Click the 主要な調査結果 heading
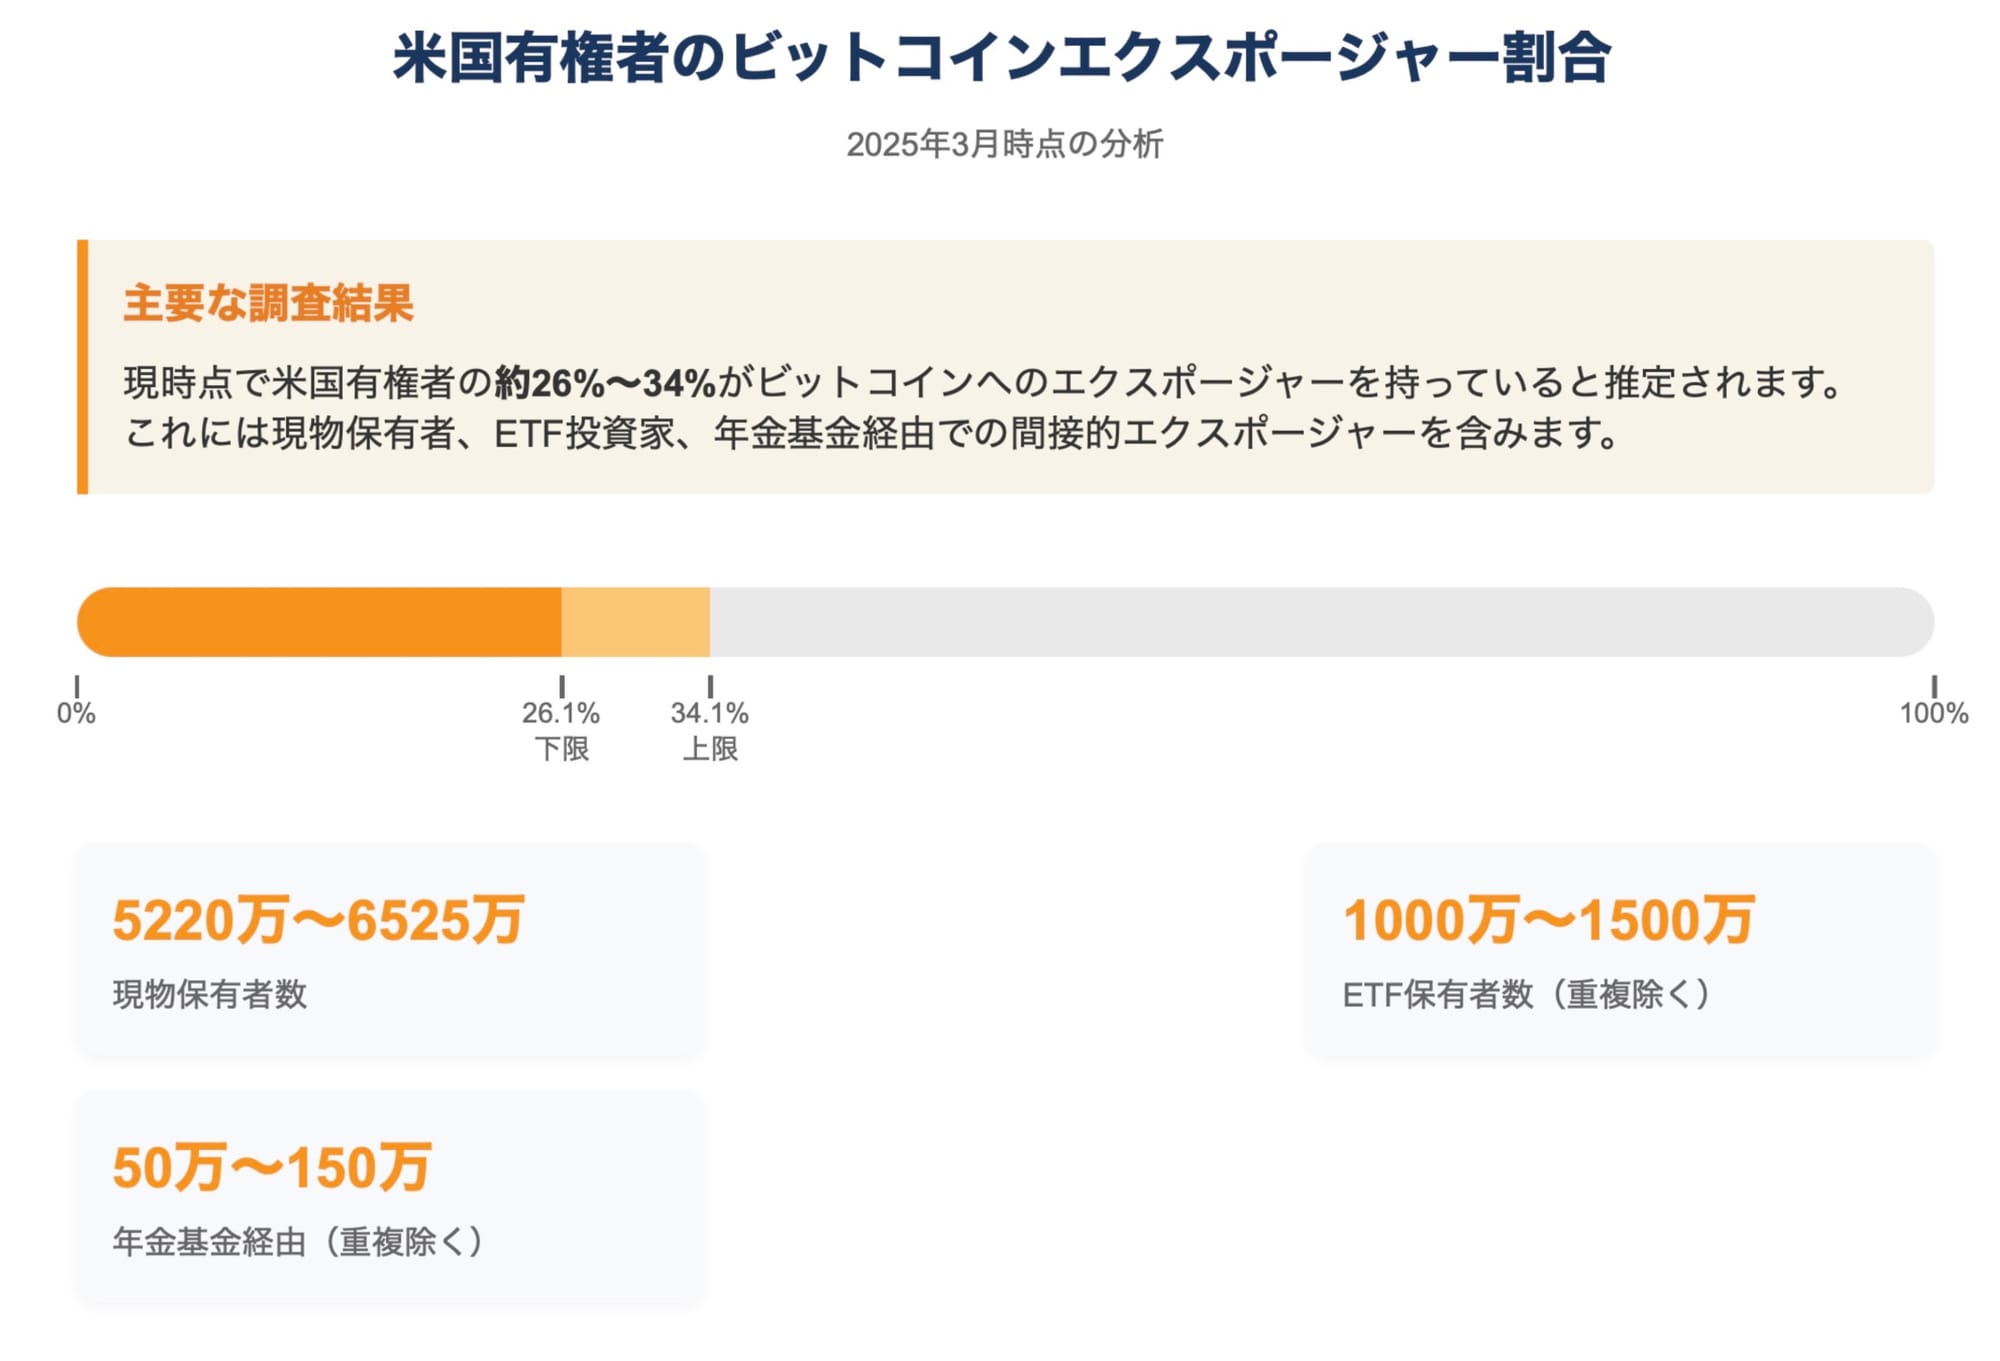Viewport: 2000px width, 1361px height. pos(268,303)
